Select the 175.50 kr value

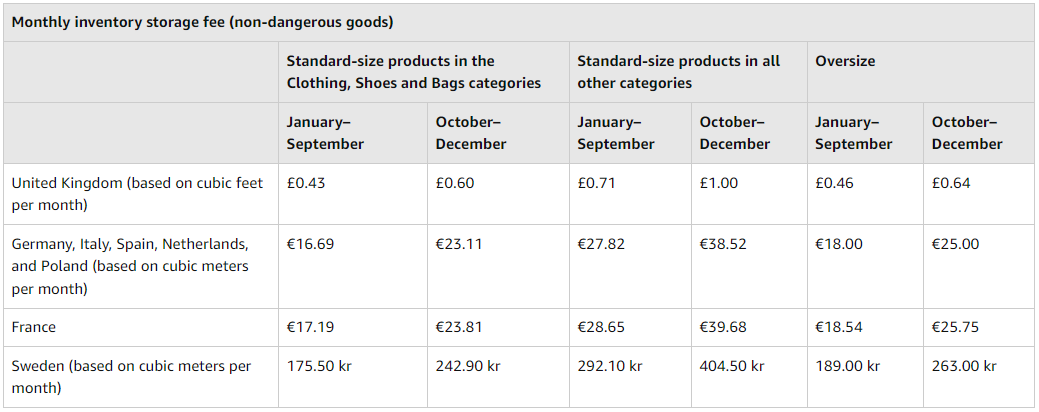[319, 366]
